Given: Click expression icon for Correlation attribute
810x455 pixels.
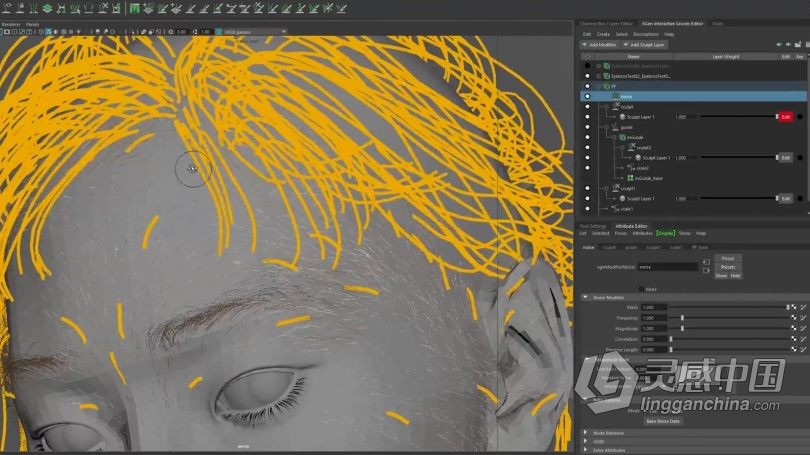Looking at the screenshot, I should click(803, 339).
